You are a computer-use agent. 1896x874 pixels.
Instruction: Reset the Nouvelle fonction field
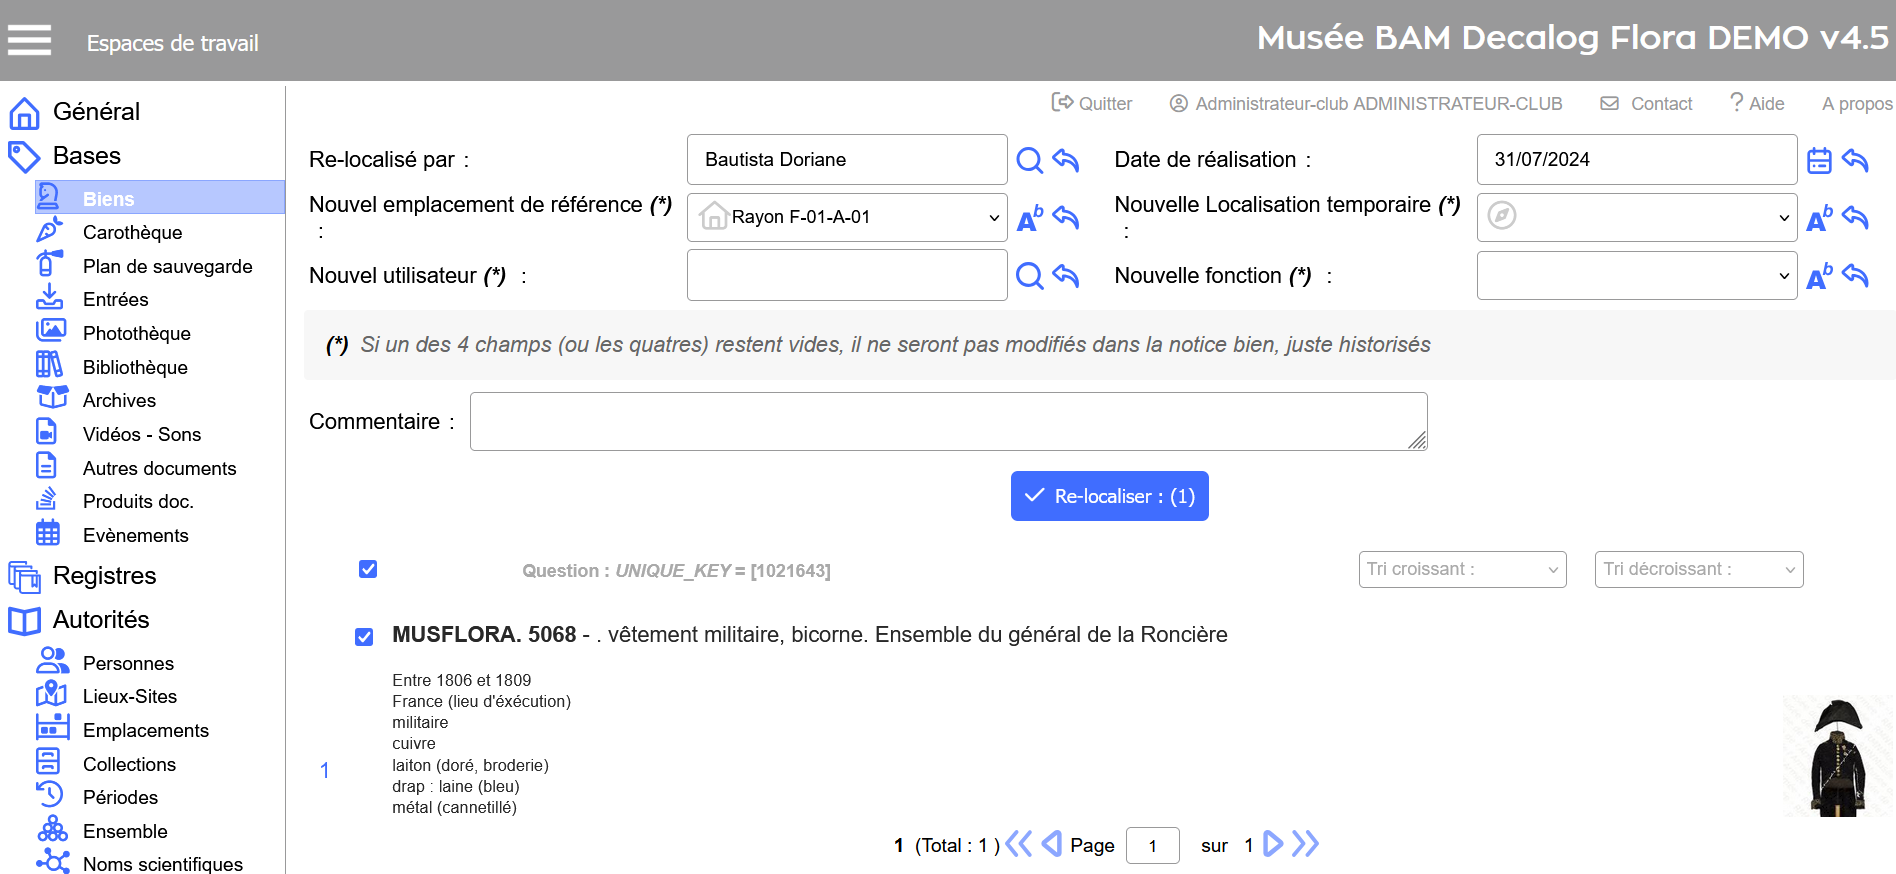point(1855,276)
